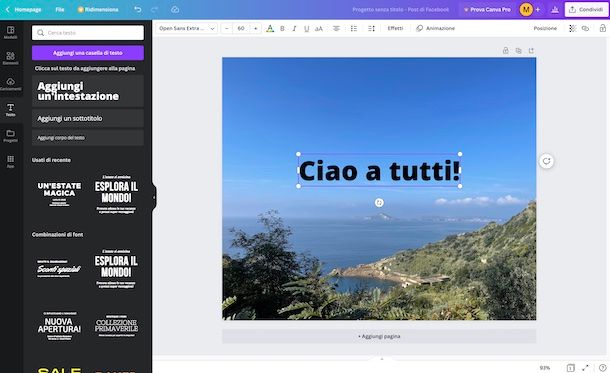Change text alignment
Screen dimensions: 610x373
[x=337, y=28]
